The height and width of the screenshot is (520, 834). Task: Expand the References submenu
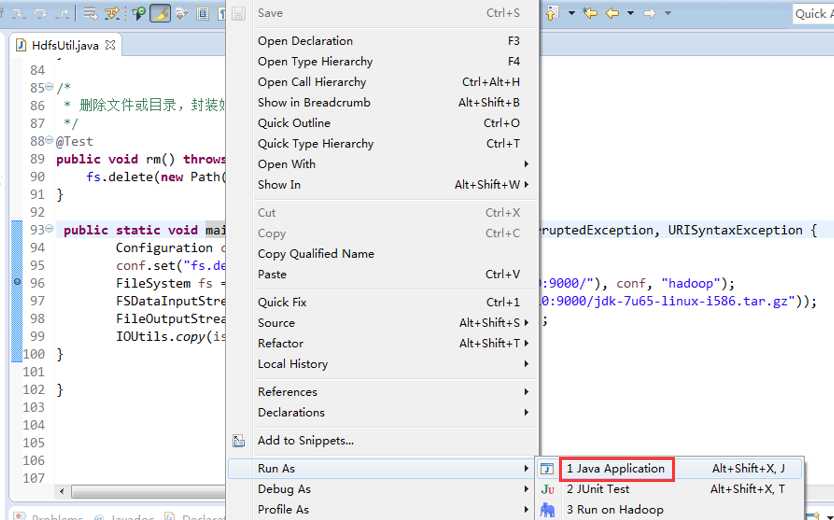[526, 392]
